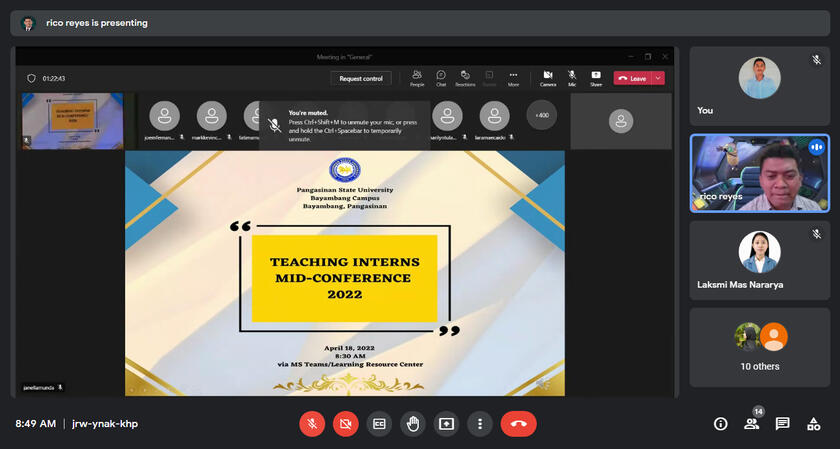
Task: Open the three-dot more options menu
Action: coord(480,424)
